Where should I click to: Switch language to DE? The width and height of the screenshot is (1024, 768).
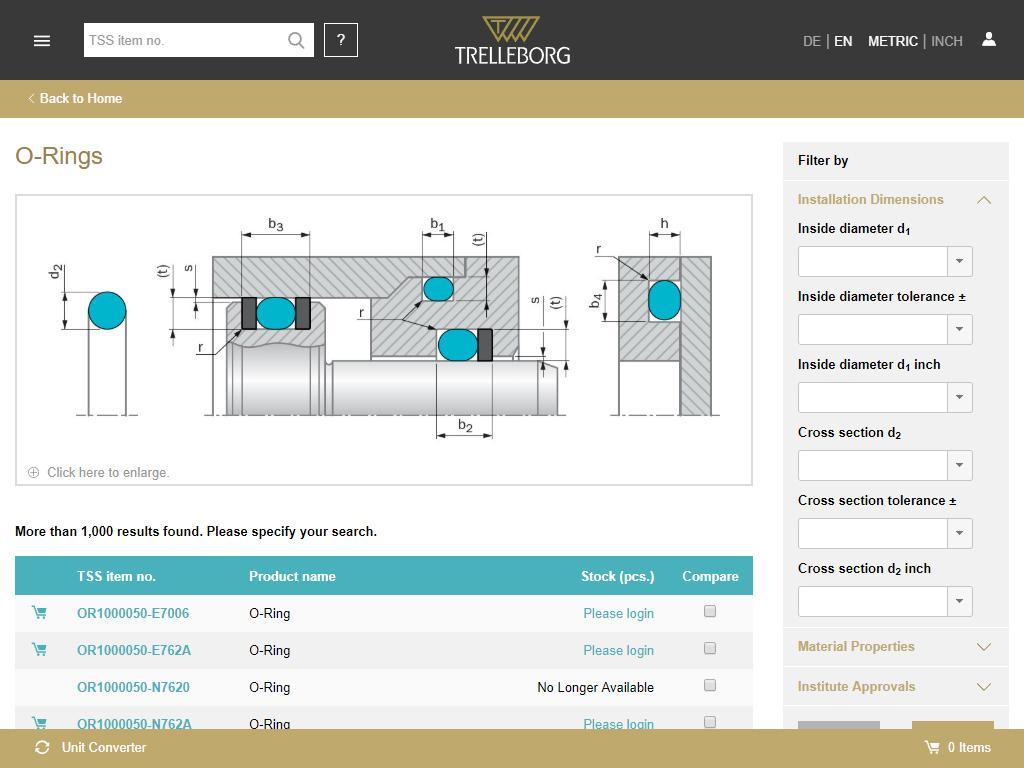tap(812, 41)
